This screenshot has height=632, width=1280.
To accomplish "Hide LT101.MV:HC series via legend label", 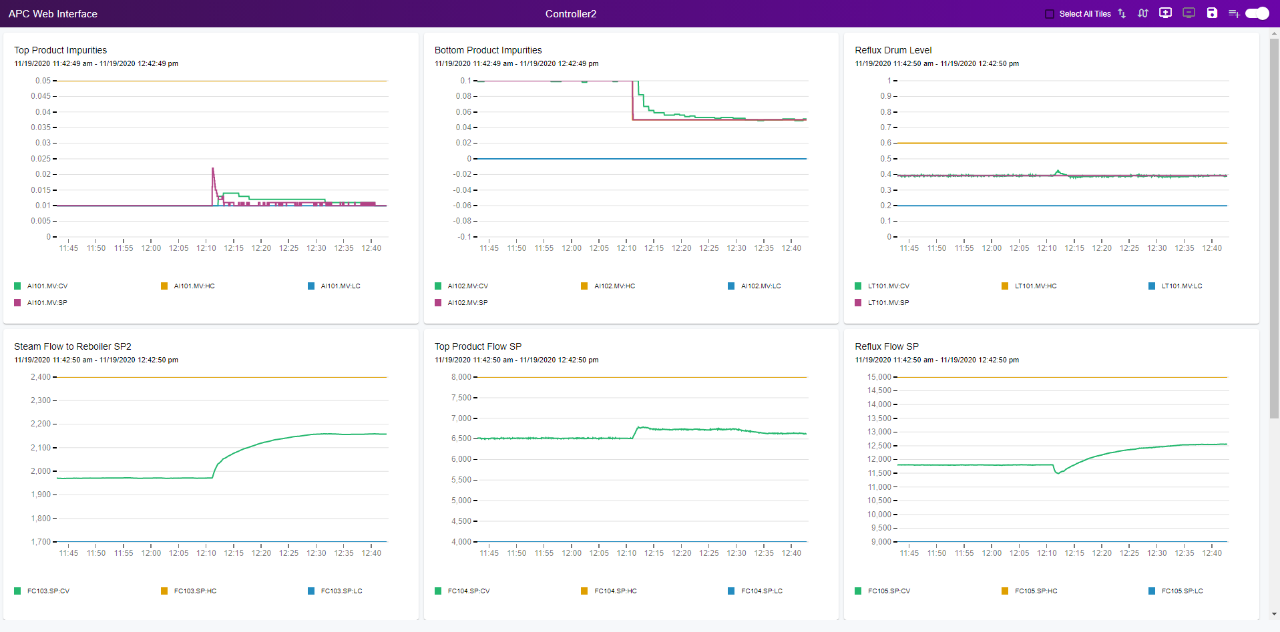I will click(1035, 286).
